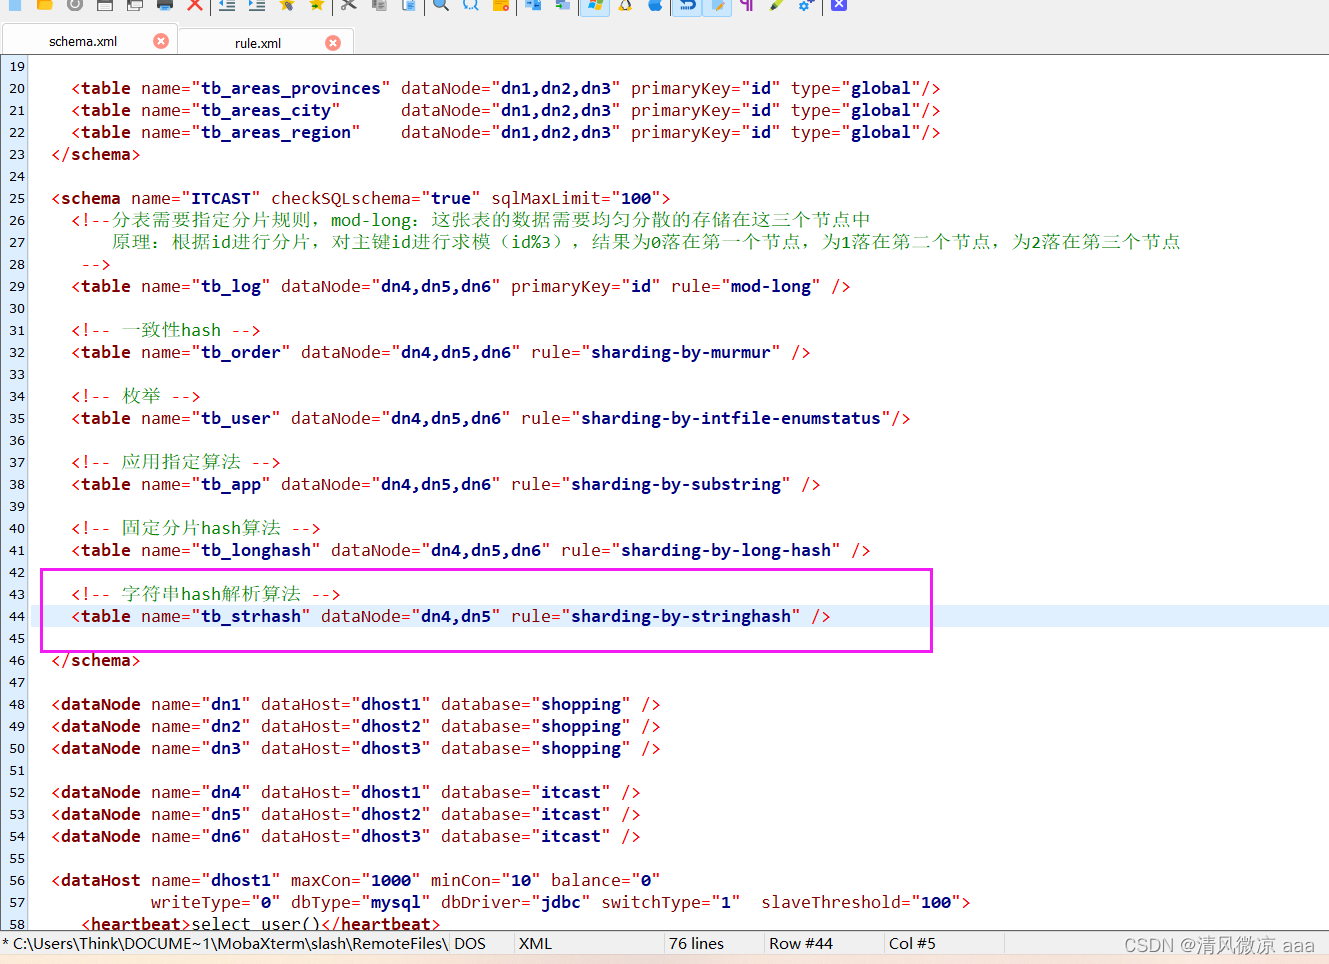This screenshot has width=1329, height=964.
Task: Close the schema.xml tab
Action: click(x=161, y=41)
